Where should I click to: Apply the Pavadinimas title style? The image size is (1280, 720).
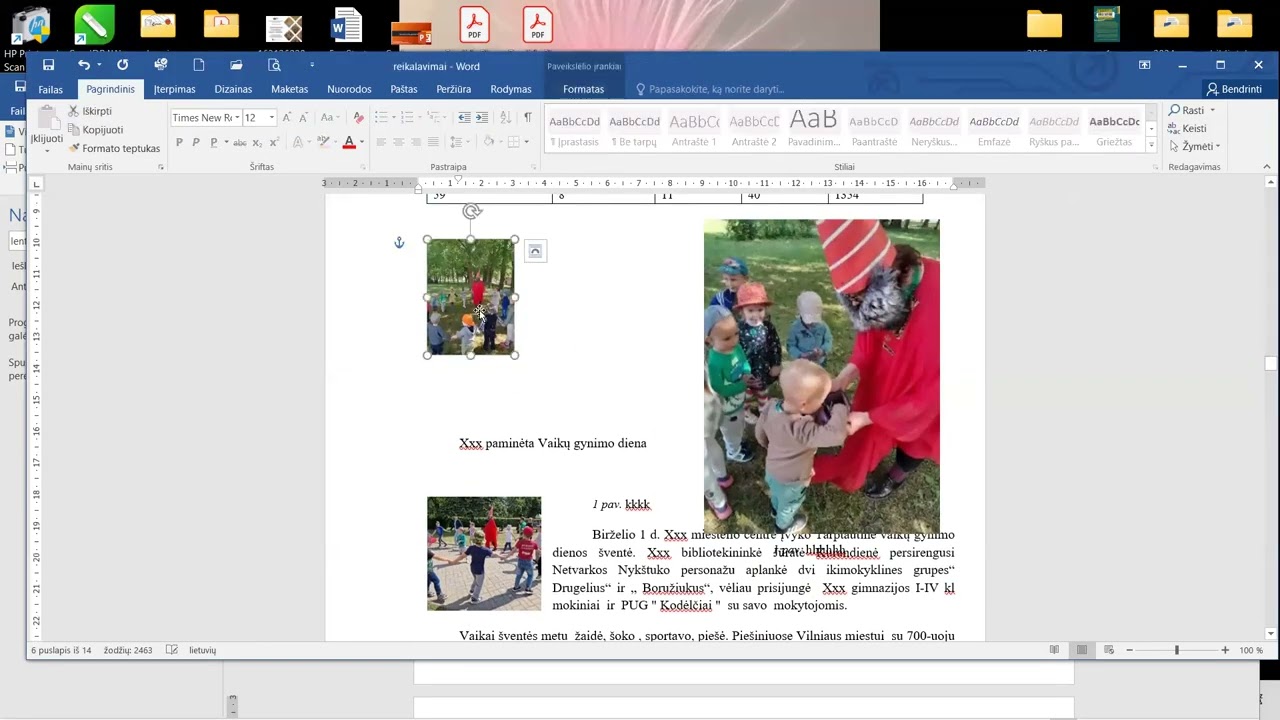(x=814, y=130)
